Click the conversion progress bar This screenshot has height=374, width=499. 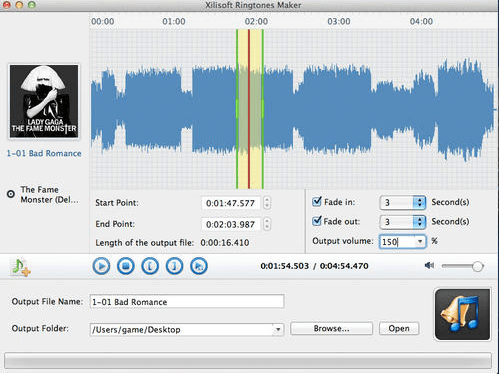click(248, 361)
